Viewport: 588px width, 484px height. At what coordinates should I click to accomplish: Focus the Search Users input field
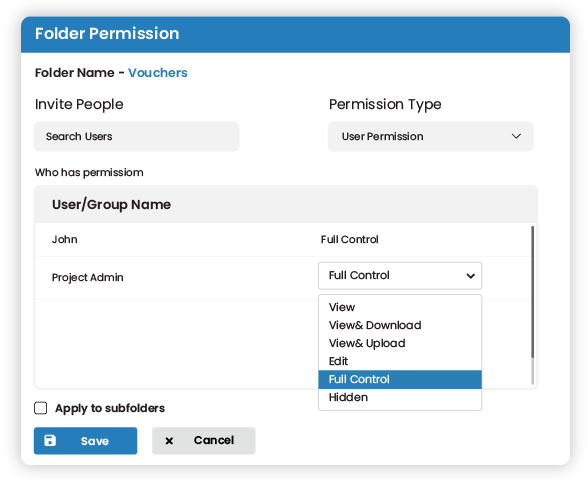136,136
